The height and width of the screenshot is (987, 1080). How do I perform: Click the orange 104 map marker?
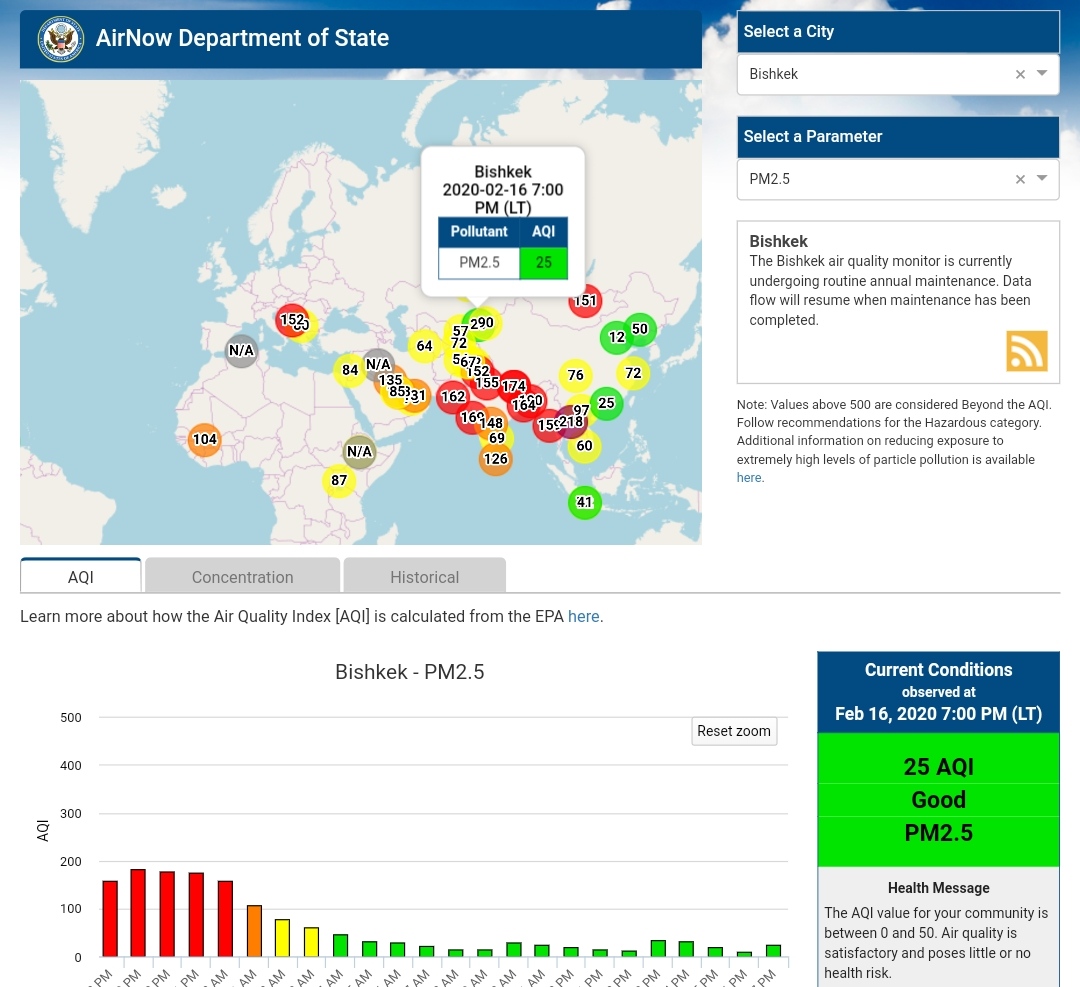204,440
